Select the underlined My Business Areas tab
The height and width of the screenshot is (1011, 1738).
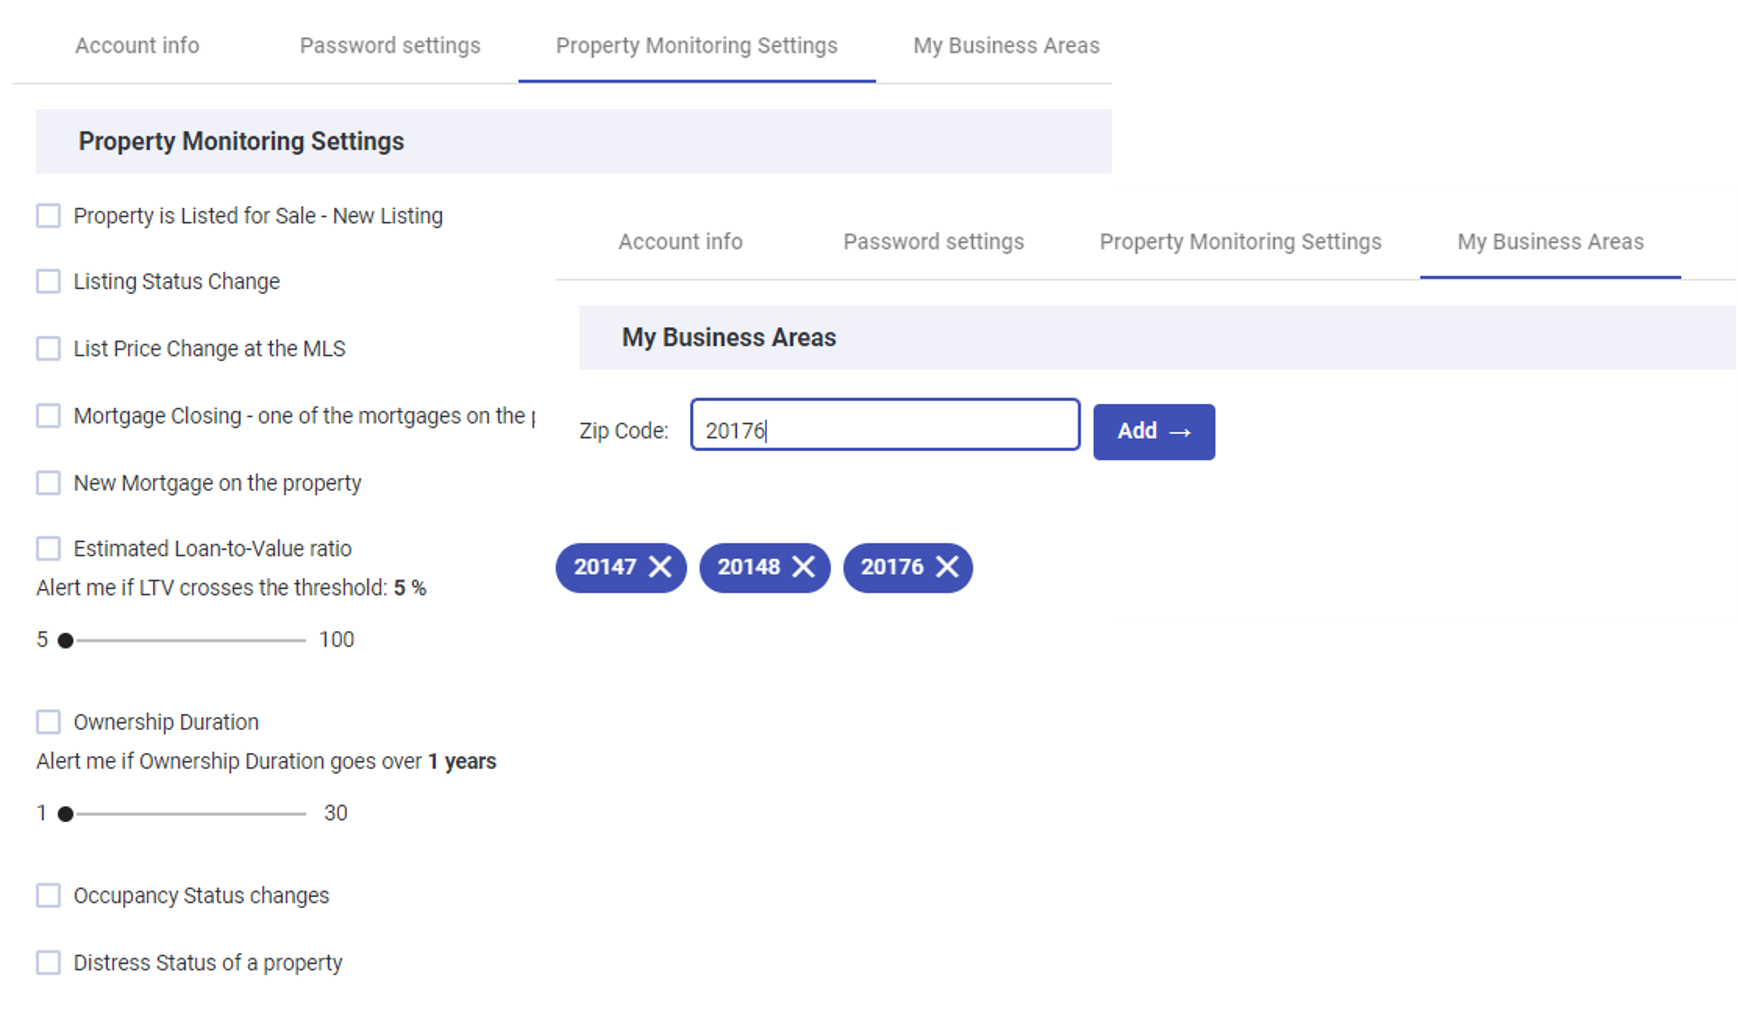click(x=1550, y=242)
